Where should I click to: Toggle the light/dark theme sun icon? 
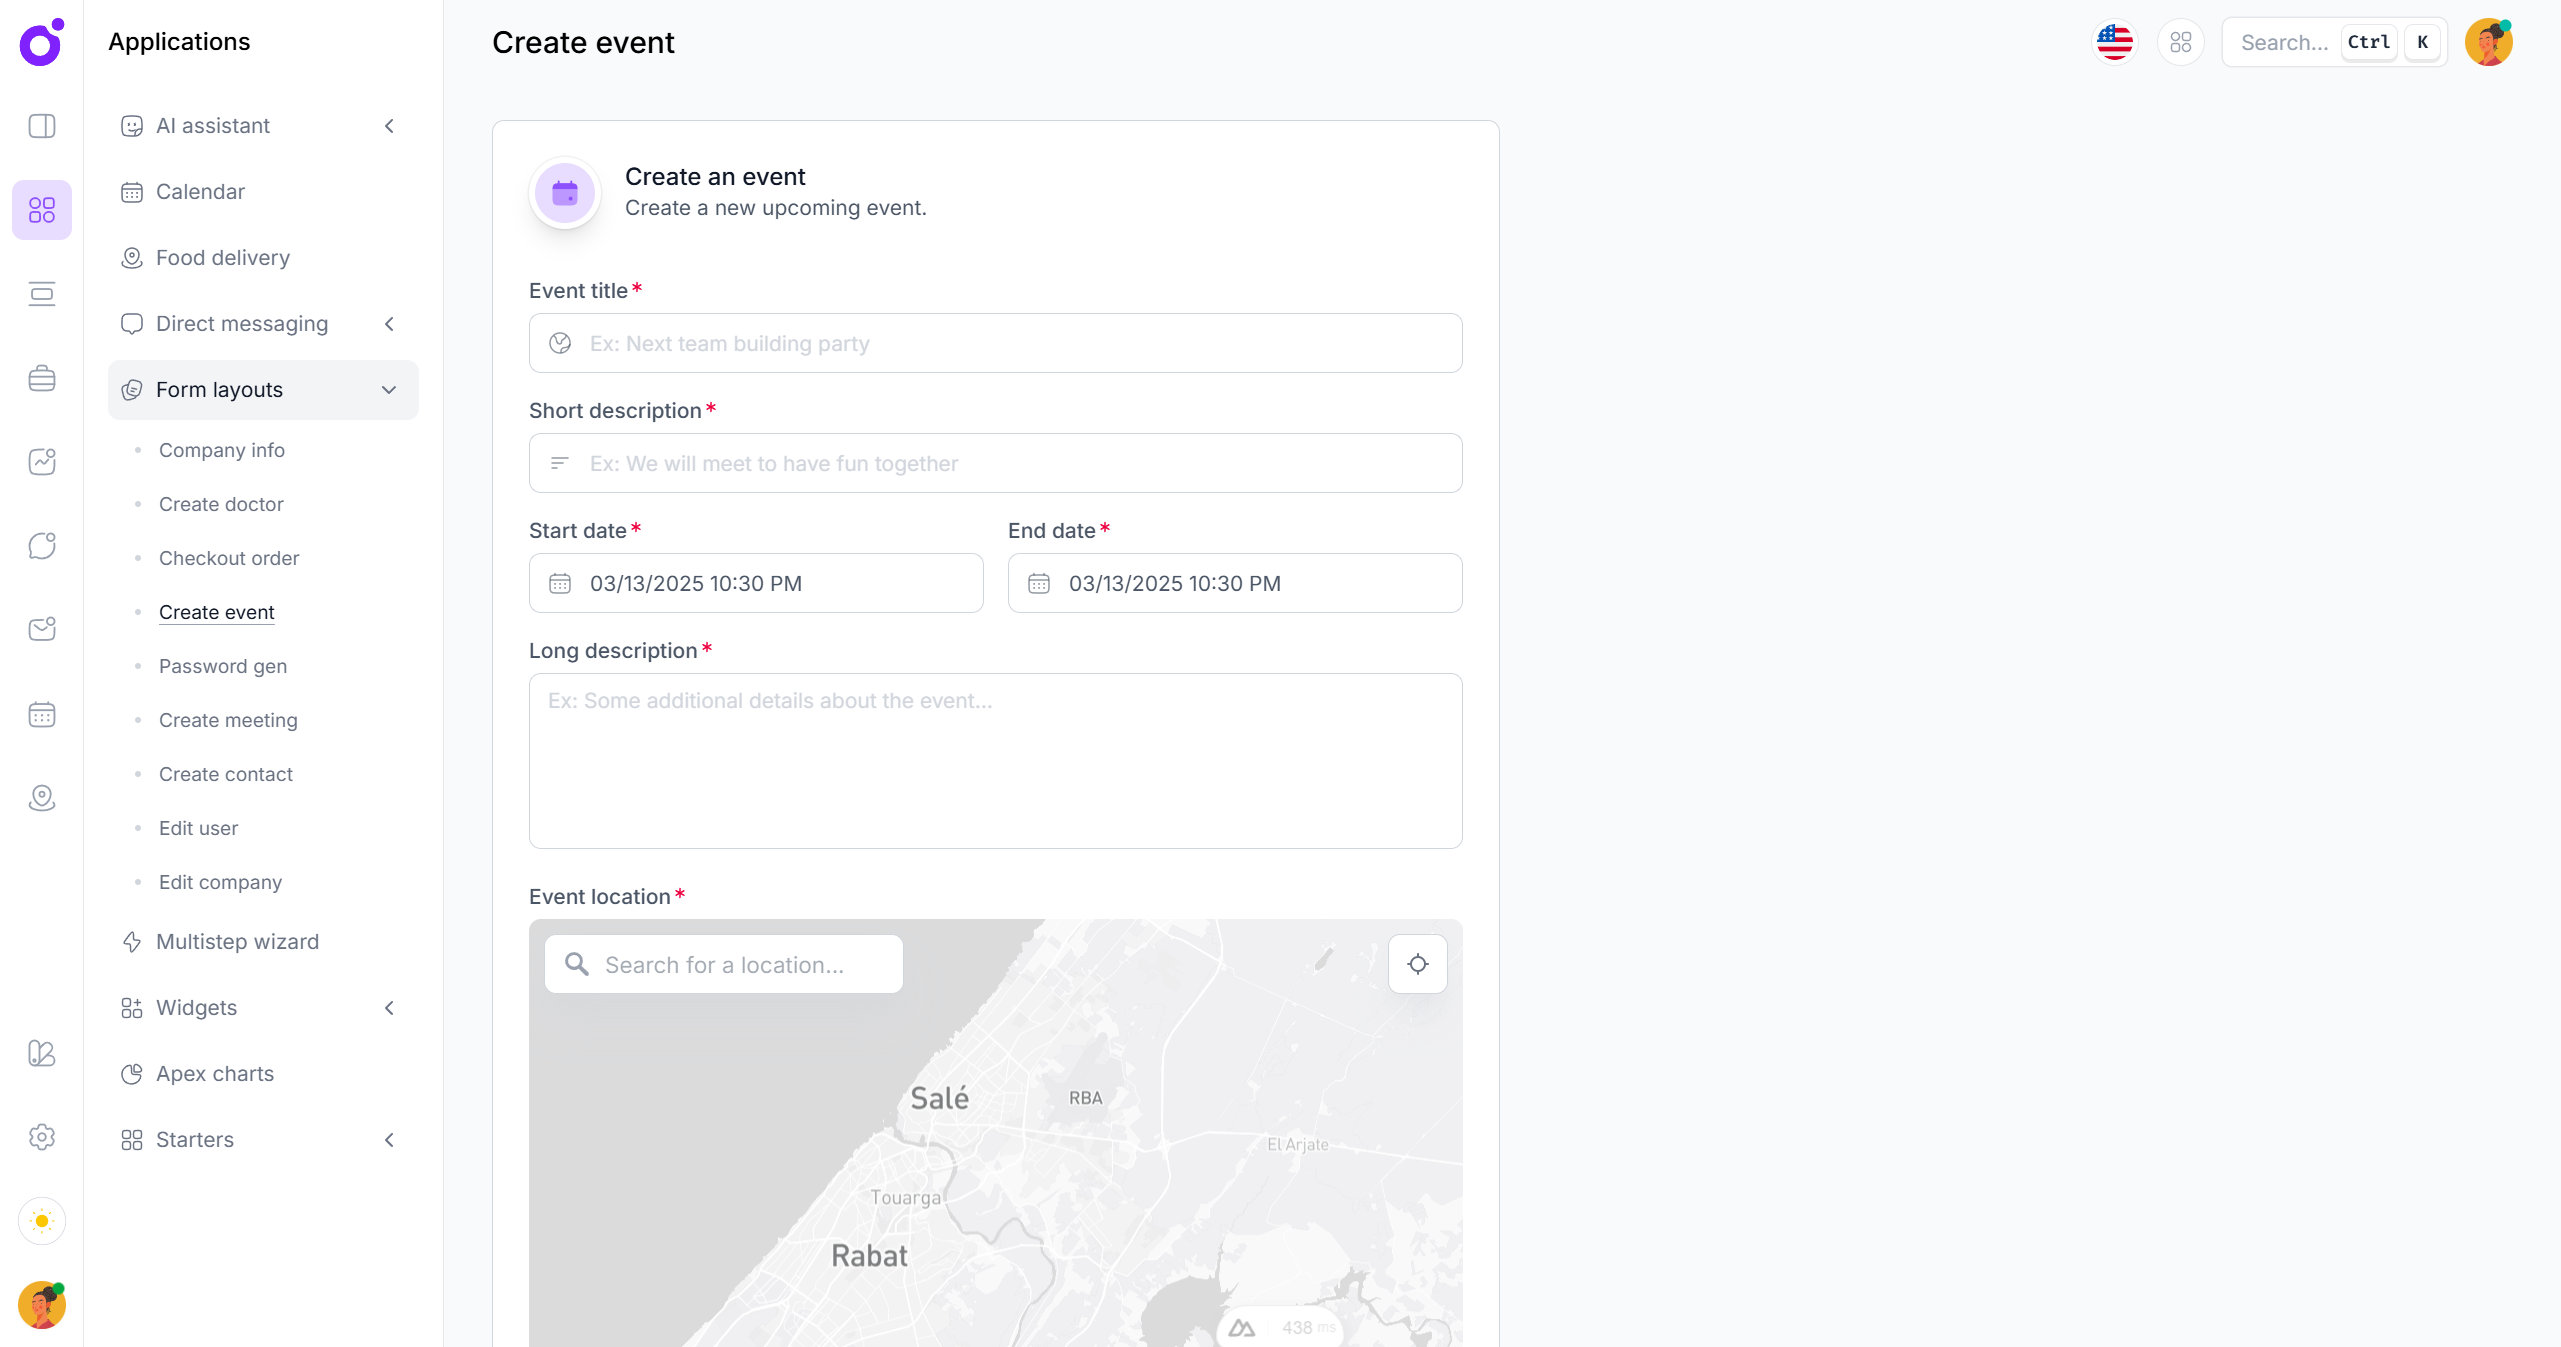42,1221
